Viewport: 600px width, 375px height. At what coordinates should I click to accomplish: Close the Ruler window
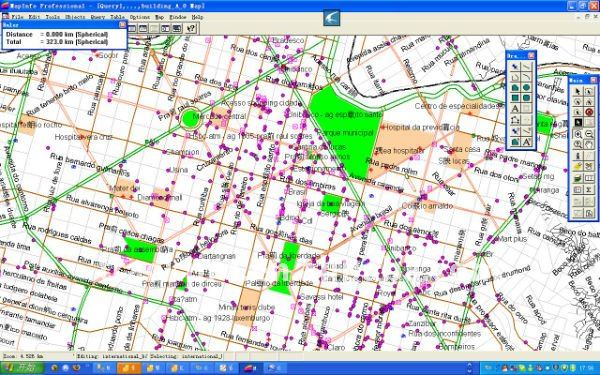(x=122, y=24)
